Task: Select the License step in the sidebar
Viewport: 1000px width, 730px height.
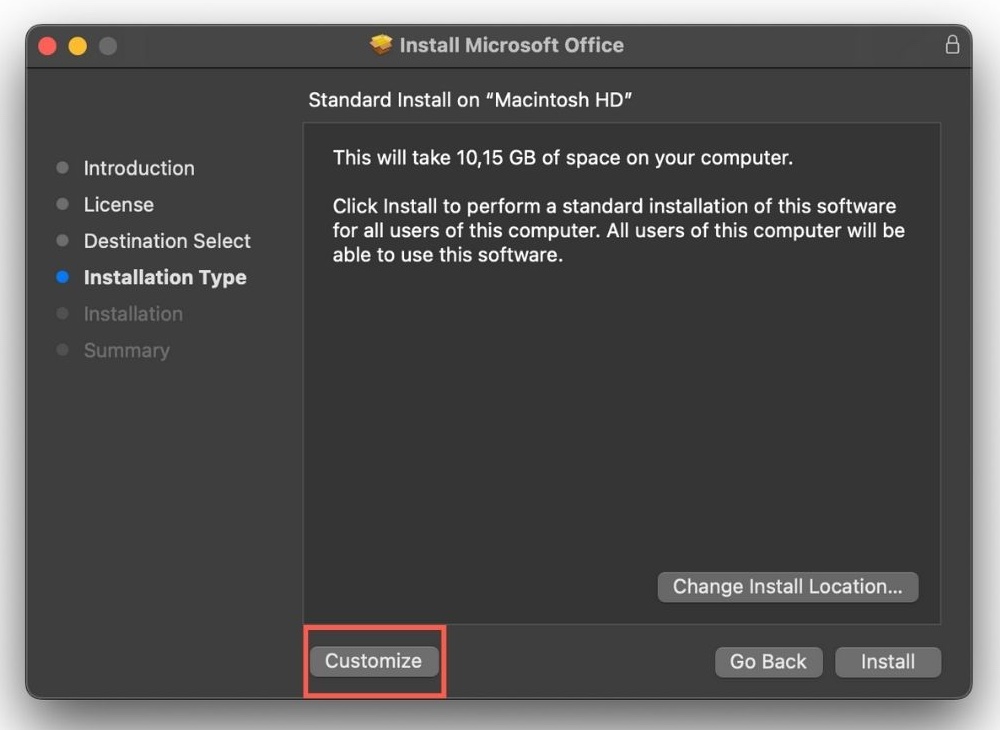Action: click(x=119, y=204)
